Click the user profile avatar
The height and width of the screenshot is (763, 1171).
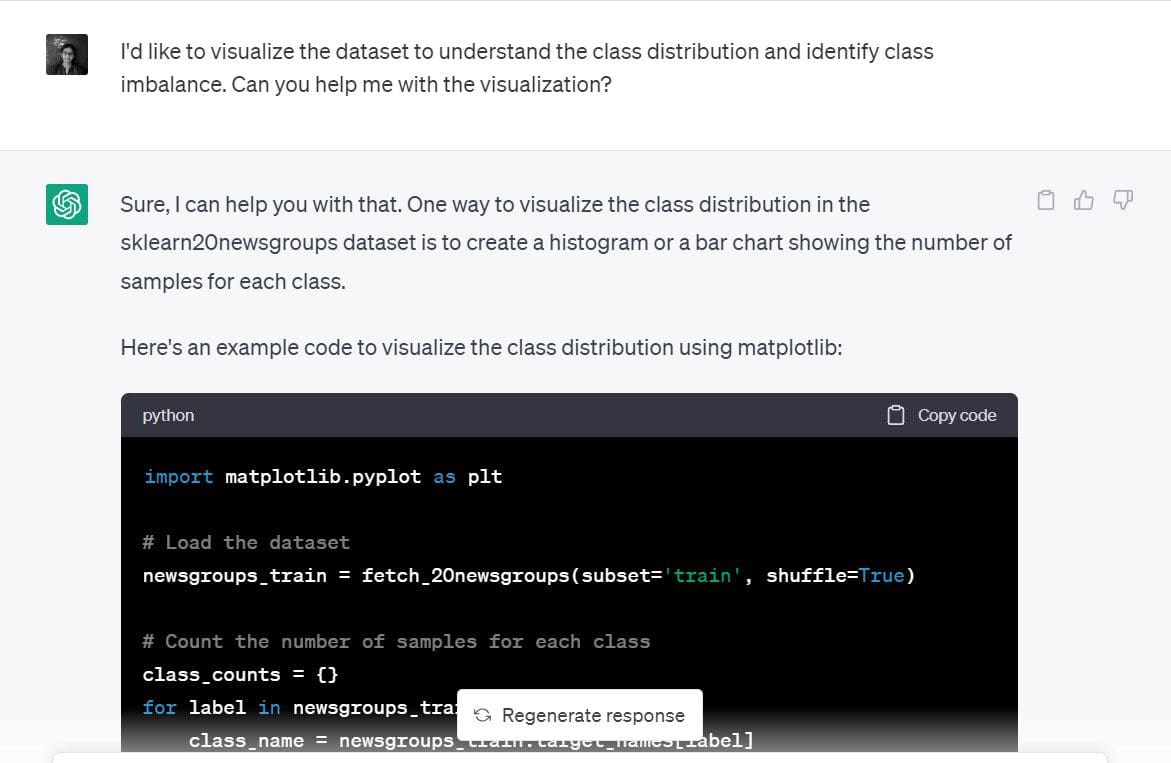[x=66, y=54]
